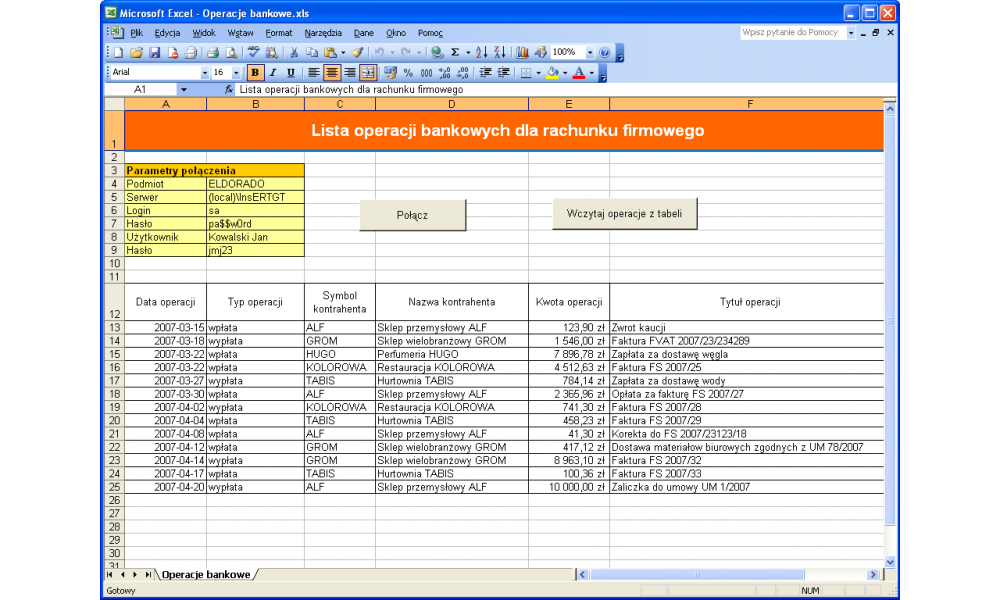The height and width of the screenshot is (600, 1000).
Task: Save the workbook with the floppy icon
Action: (x=154, y=53)
